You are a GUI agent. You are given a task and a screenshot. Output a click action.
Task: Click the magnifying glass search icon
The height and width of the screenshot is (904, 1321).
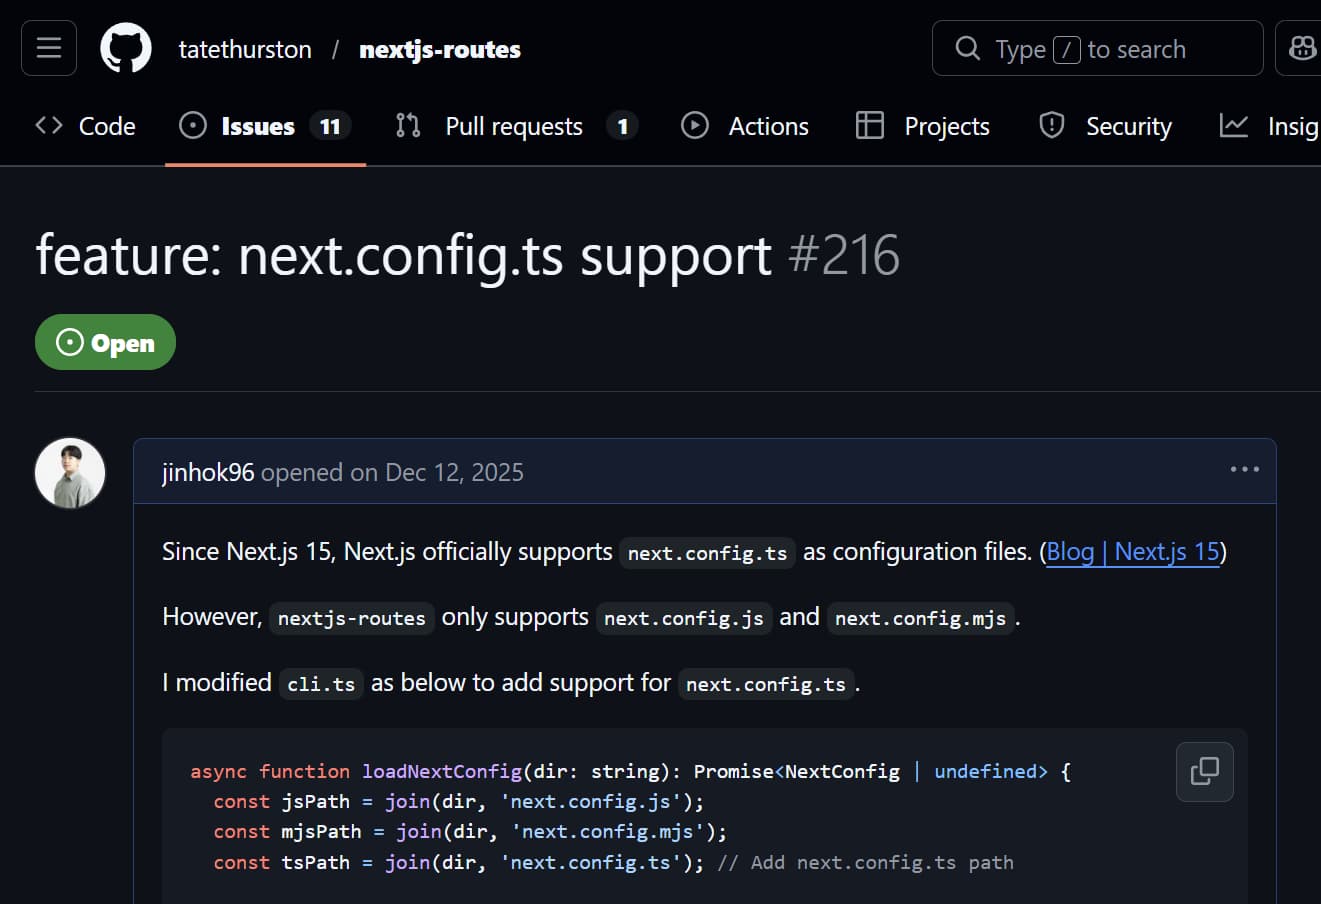[x=966, y=47]
